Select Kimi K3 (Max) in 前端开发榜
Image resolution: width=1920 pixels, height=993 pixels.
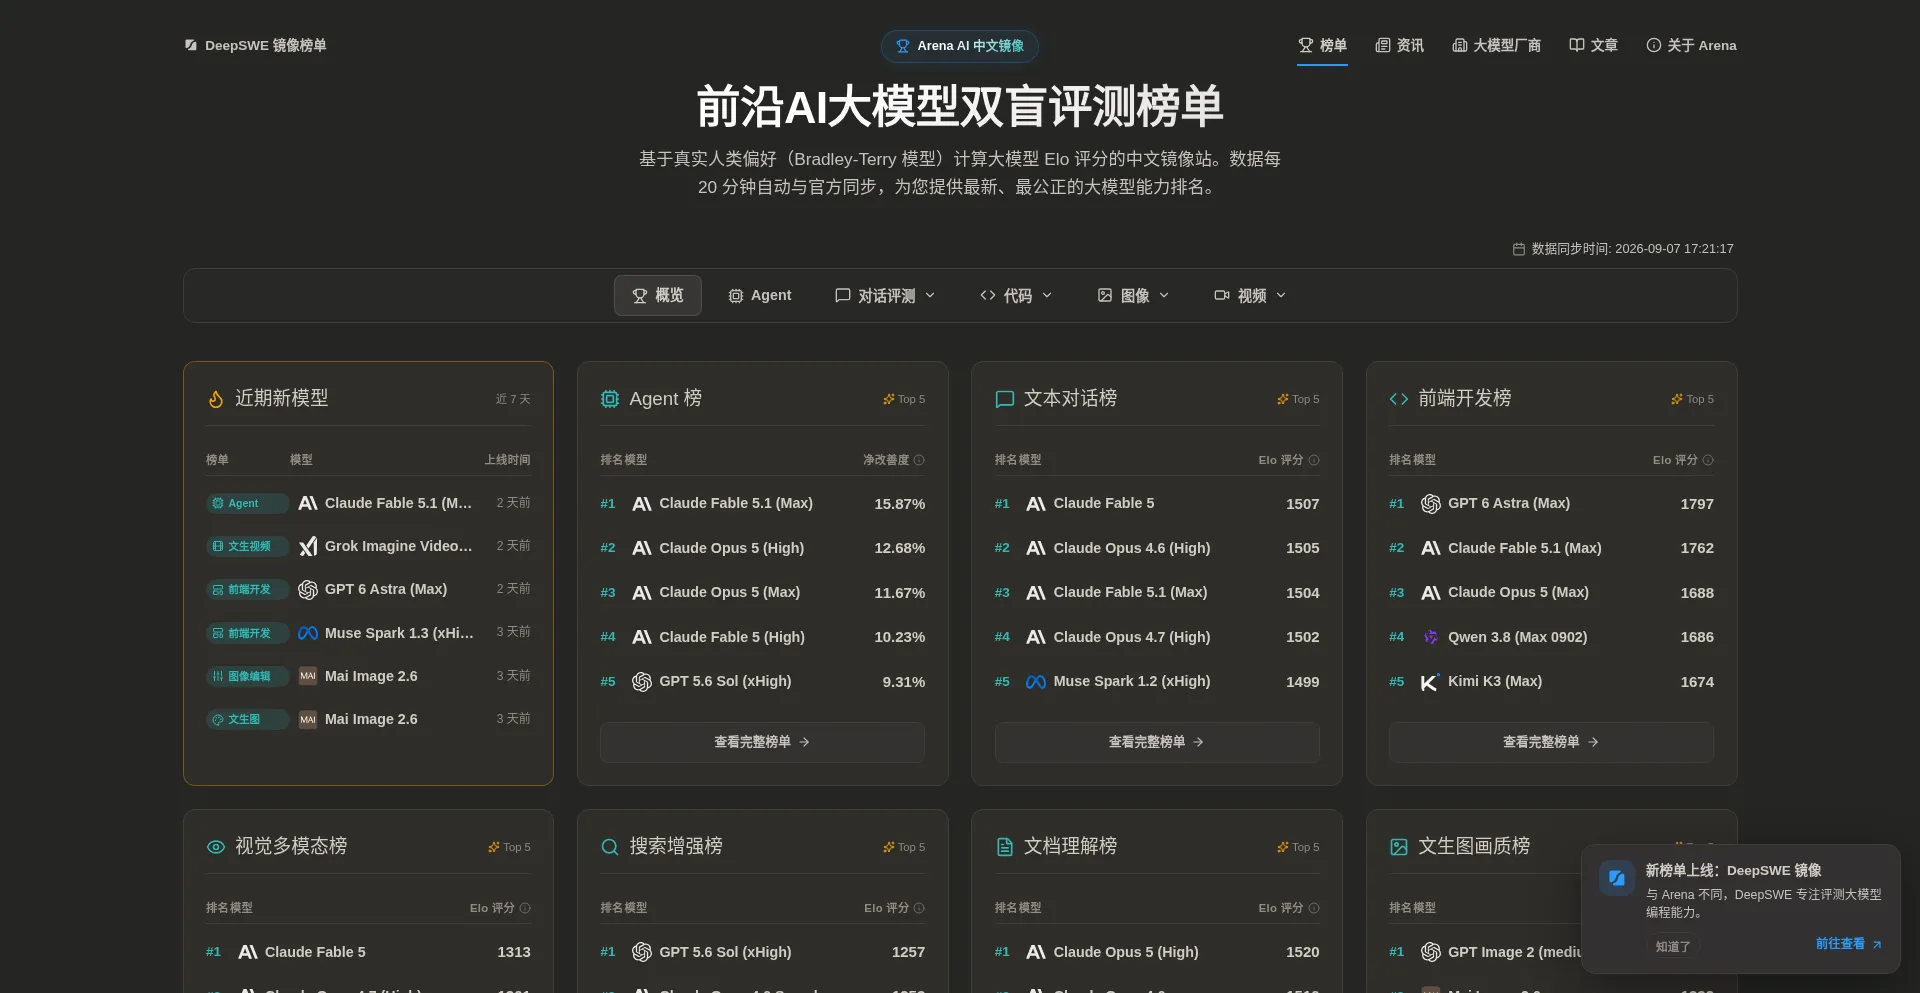click(x=1551, y=682)
